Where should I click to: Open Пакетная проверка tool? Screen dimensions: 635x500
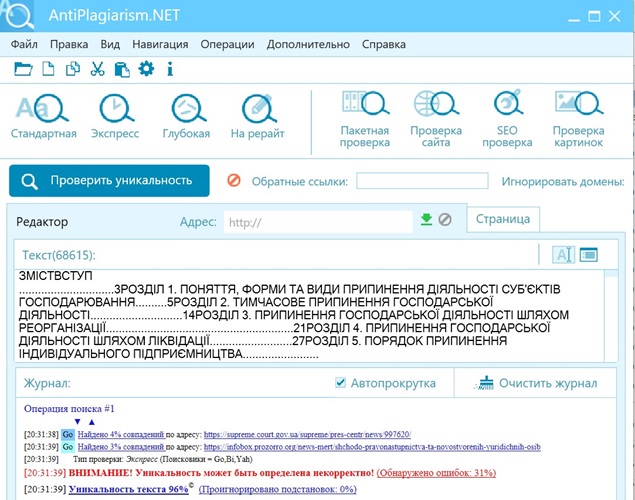point(364,119)
